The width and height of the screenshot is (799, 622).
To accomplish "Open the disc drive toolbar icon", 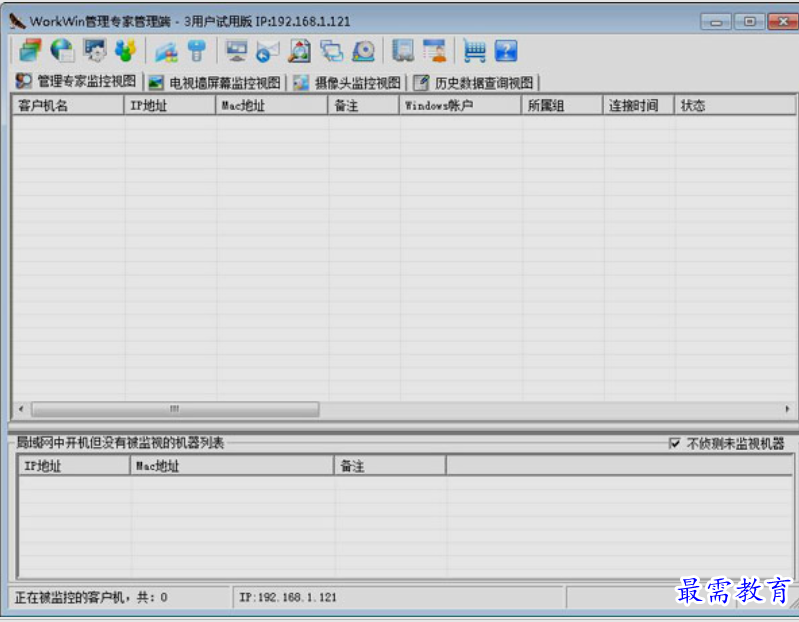I will click(x=363, y=50).
